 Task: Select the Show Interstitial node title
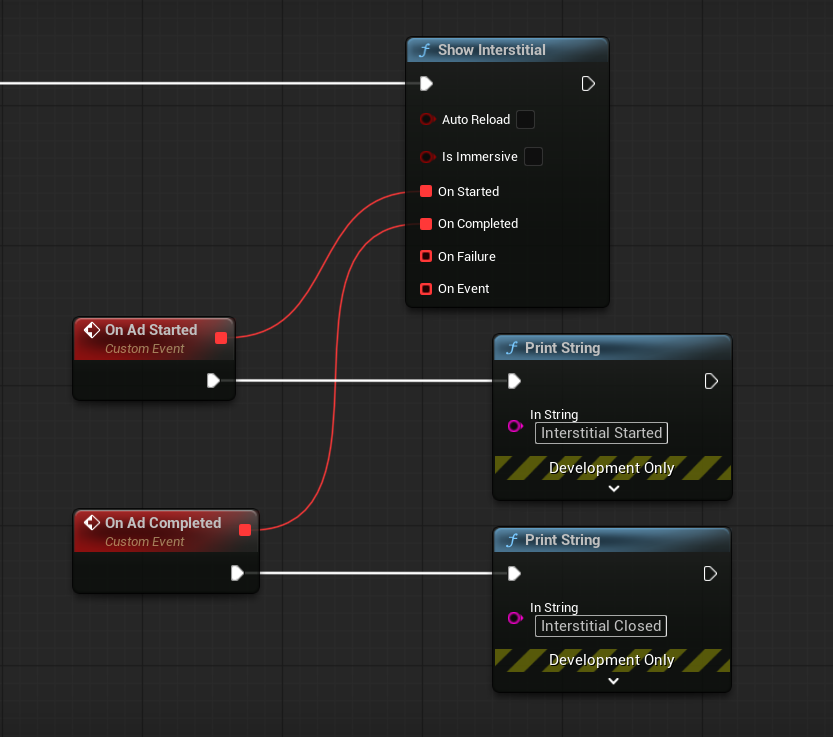click(491, 50)
